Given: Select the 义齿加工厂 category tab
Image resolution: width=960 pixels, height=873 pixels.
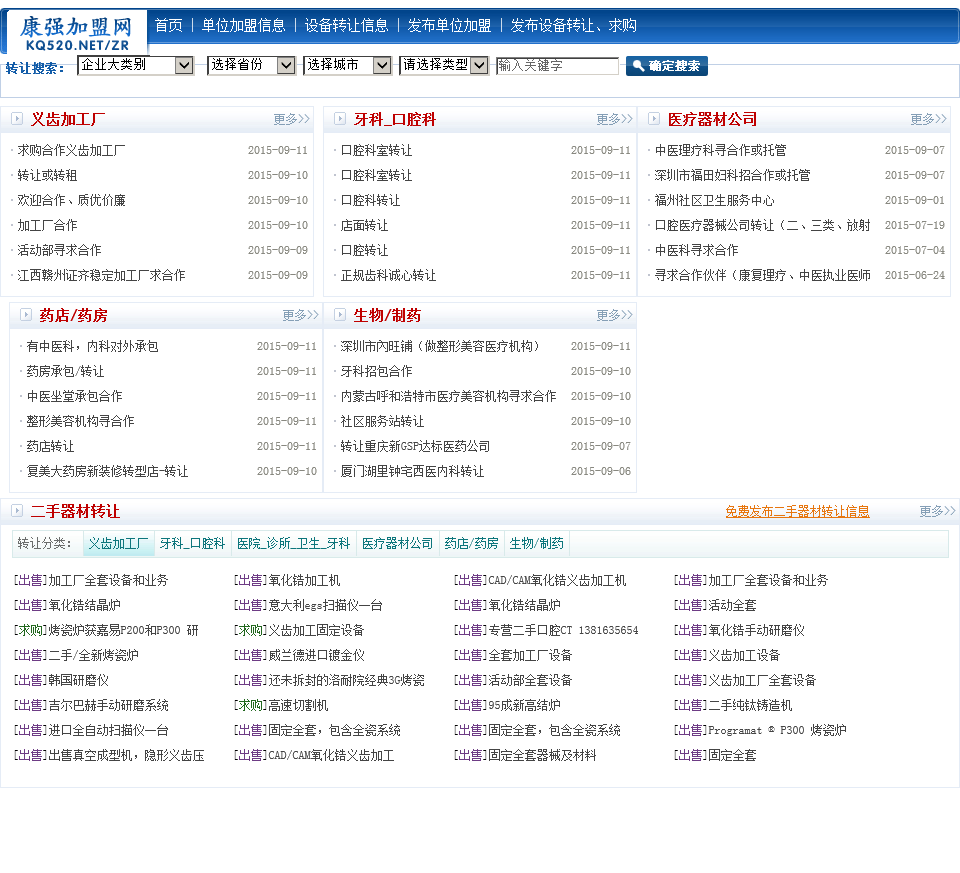Looking at the screenshot, I should [x=118, y=543].
